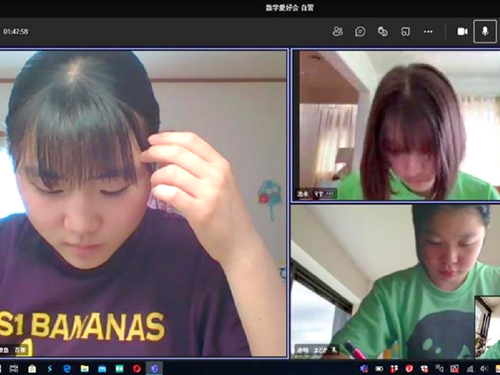The width and height of the screenshot is (500, 375).
Task: Toggle the camera on or off
Action: [x=462, y=31]
